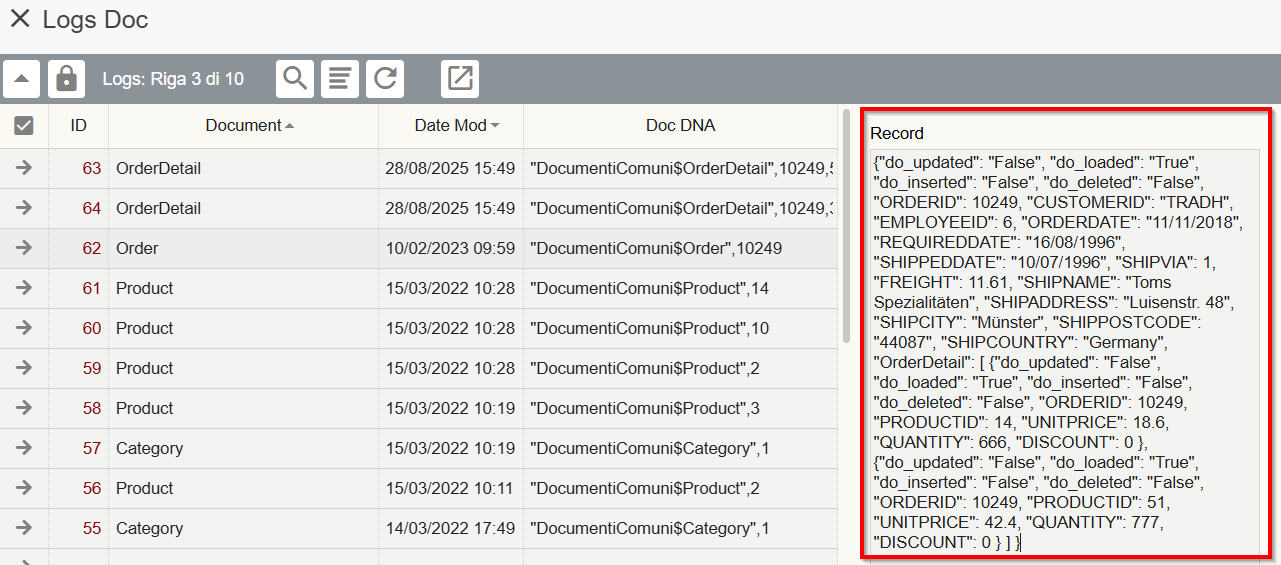Click arrow for row ID 61
The image size is (1281, 565).
click(24, 288)
